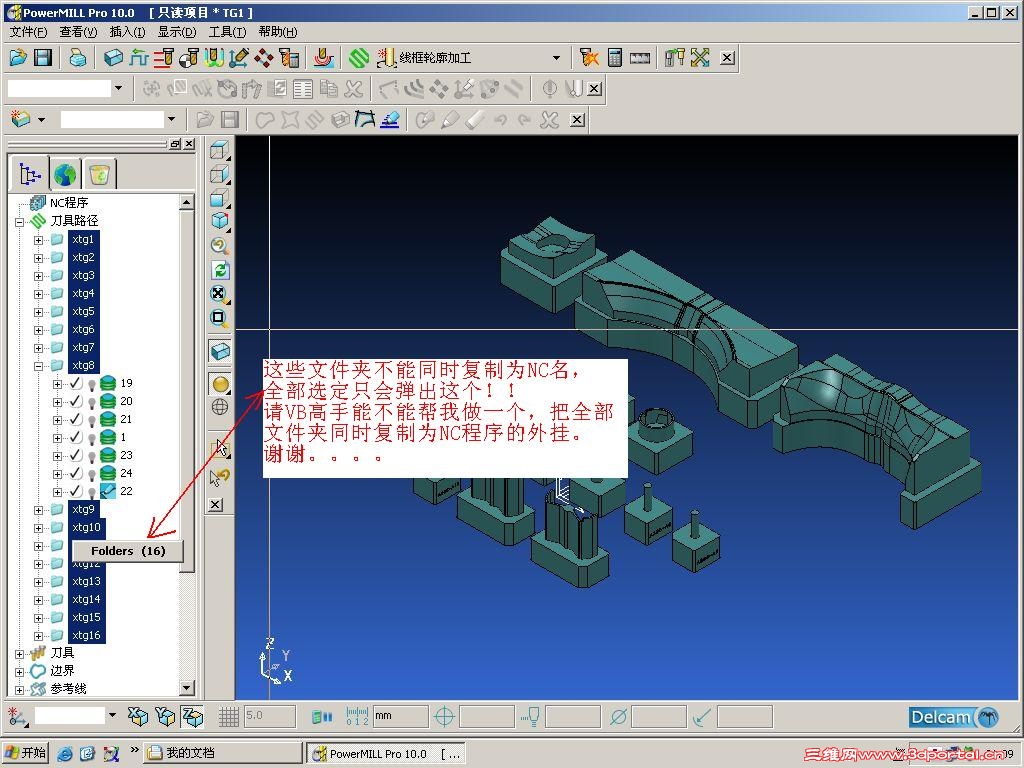Open the globe browser tab icon

(65, 174)
